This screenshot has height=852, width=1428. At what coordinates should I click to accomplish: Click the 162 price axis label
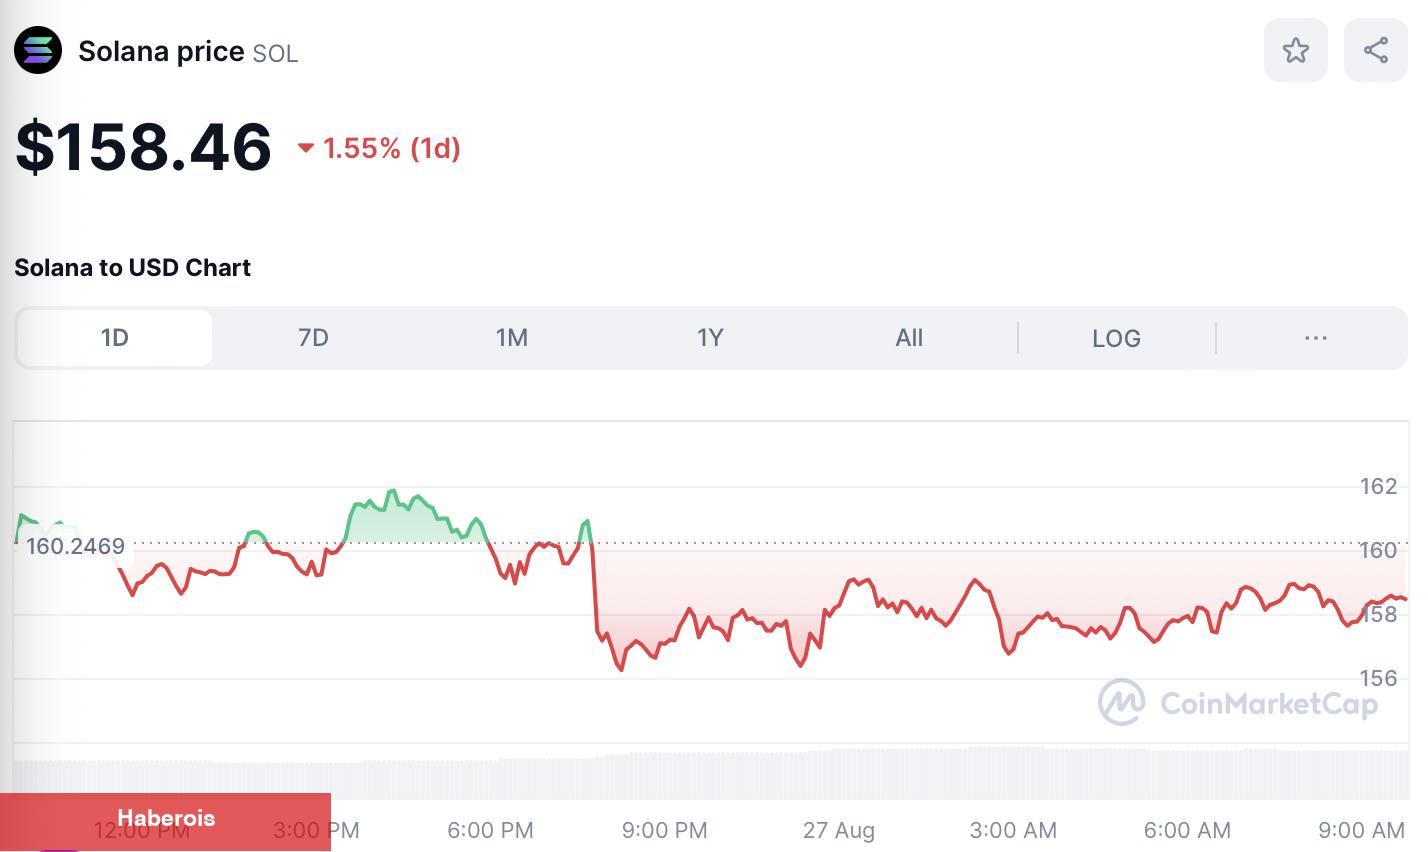tap(1379, 486)
